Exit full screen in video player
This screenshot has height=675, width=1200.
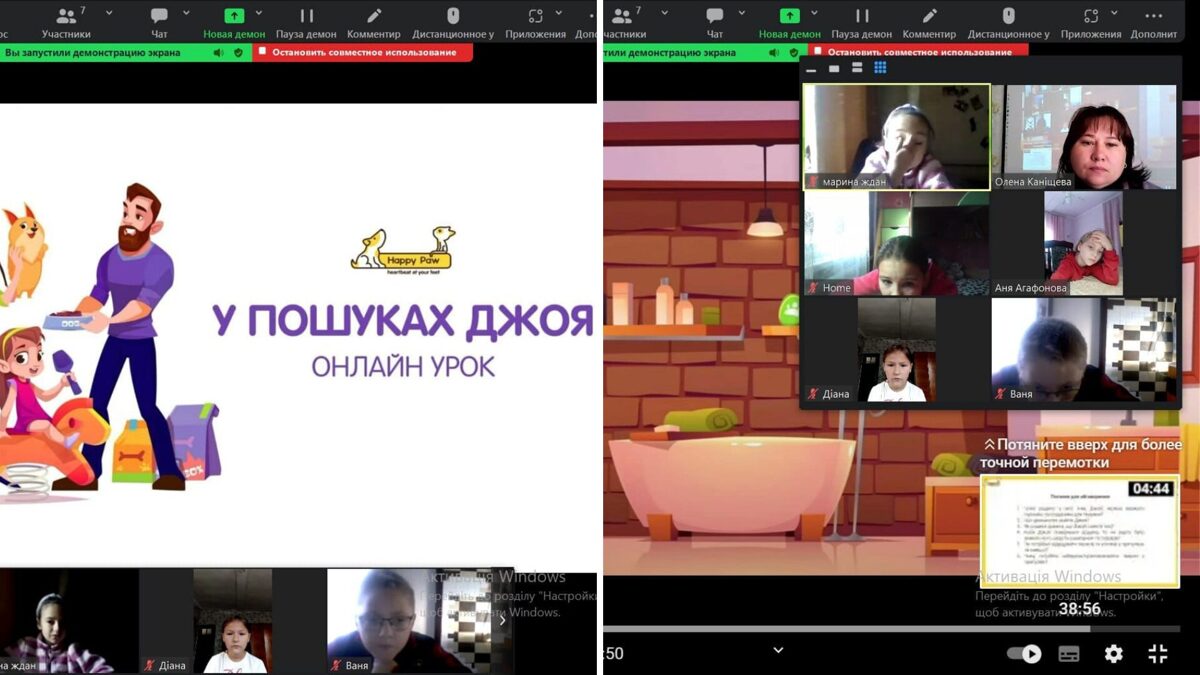click(x=1158, y=654)
